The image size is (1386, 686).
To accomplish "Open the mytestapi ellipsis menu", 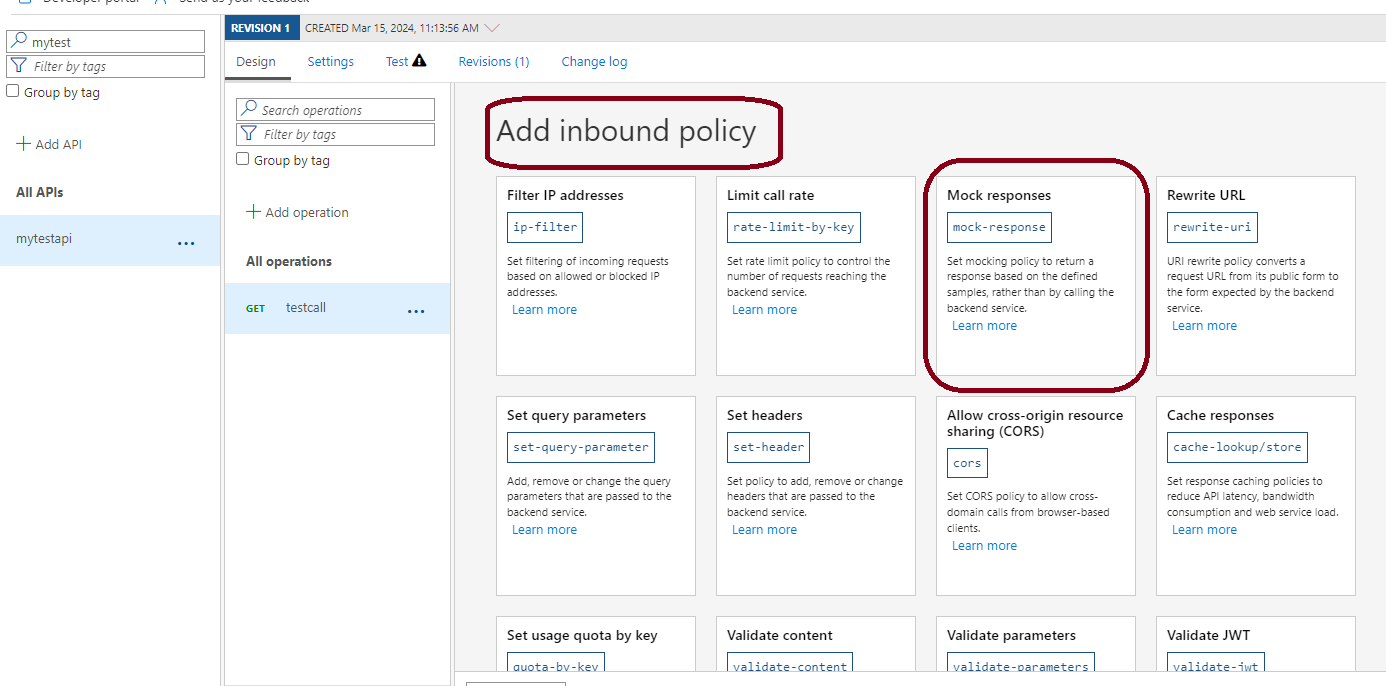I will [x=186, y=242].
